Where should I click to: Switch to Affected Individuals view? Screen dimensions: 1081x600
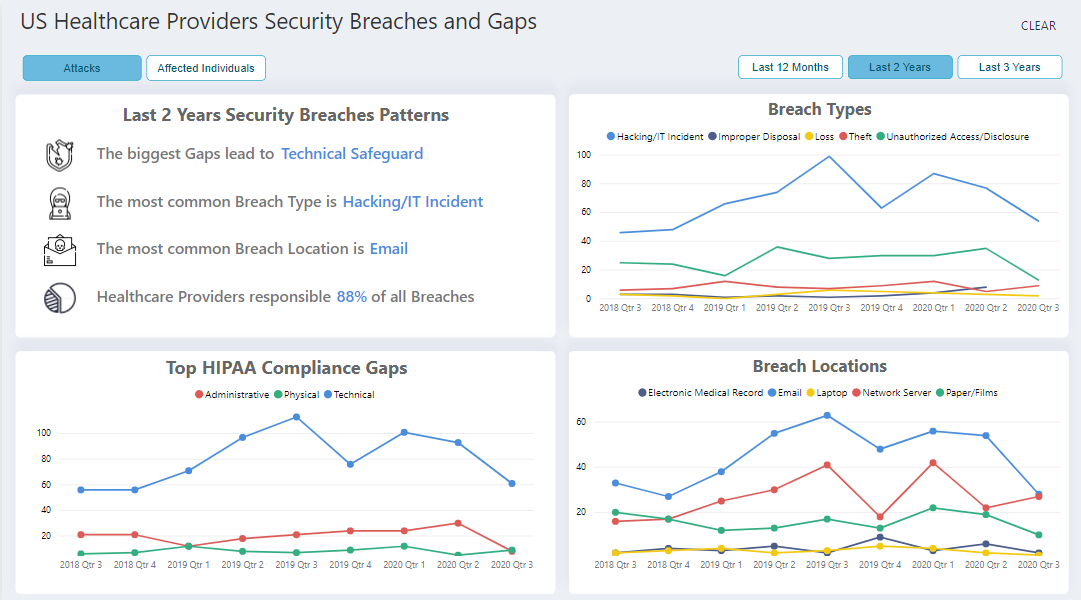pyautogui.click(x=206, y=68)
